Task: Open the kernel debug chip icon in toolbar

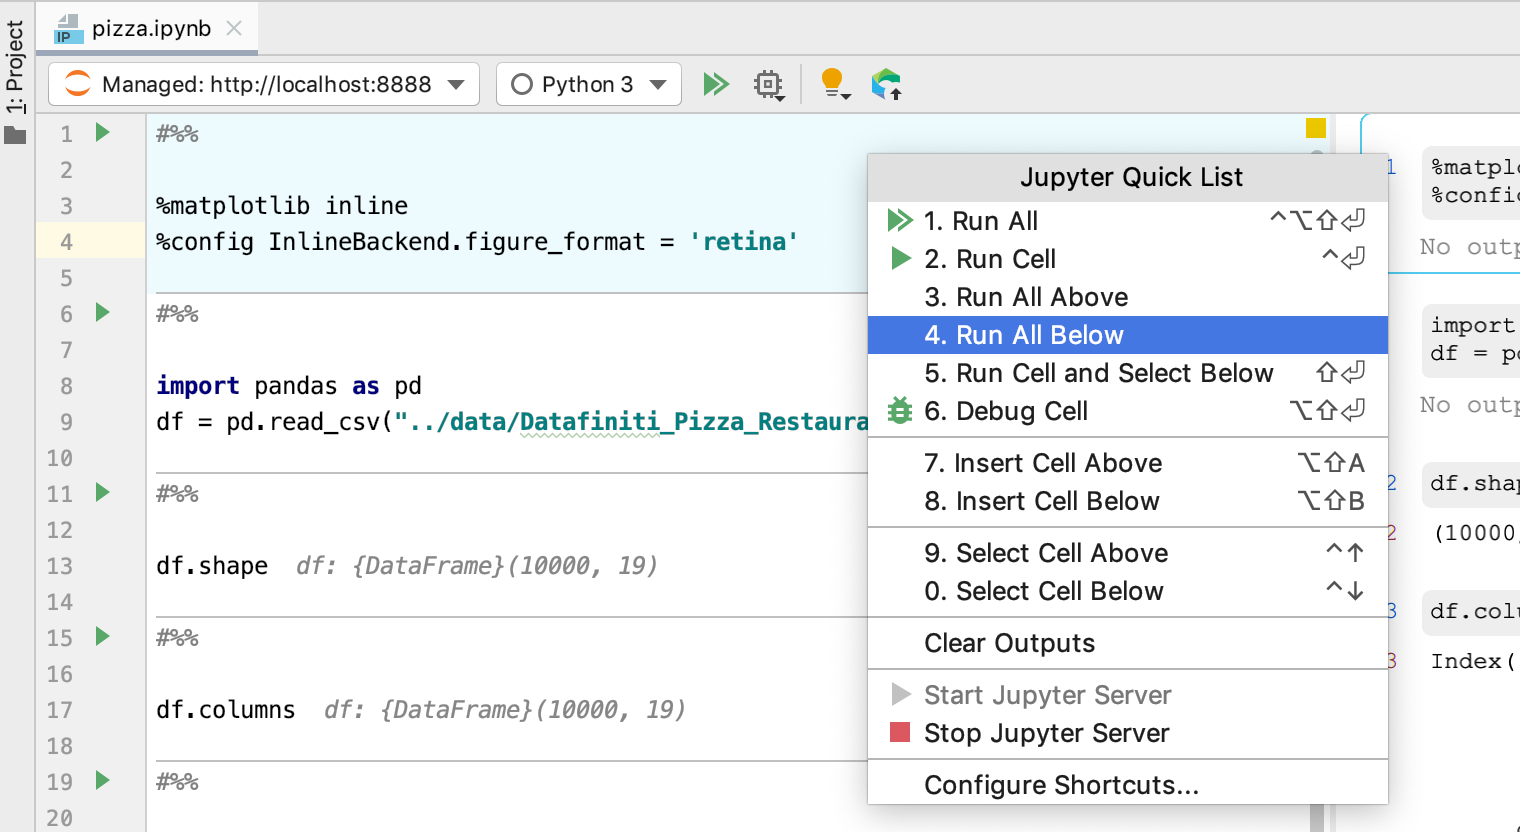Action: [x=768, y=84]
